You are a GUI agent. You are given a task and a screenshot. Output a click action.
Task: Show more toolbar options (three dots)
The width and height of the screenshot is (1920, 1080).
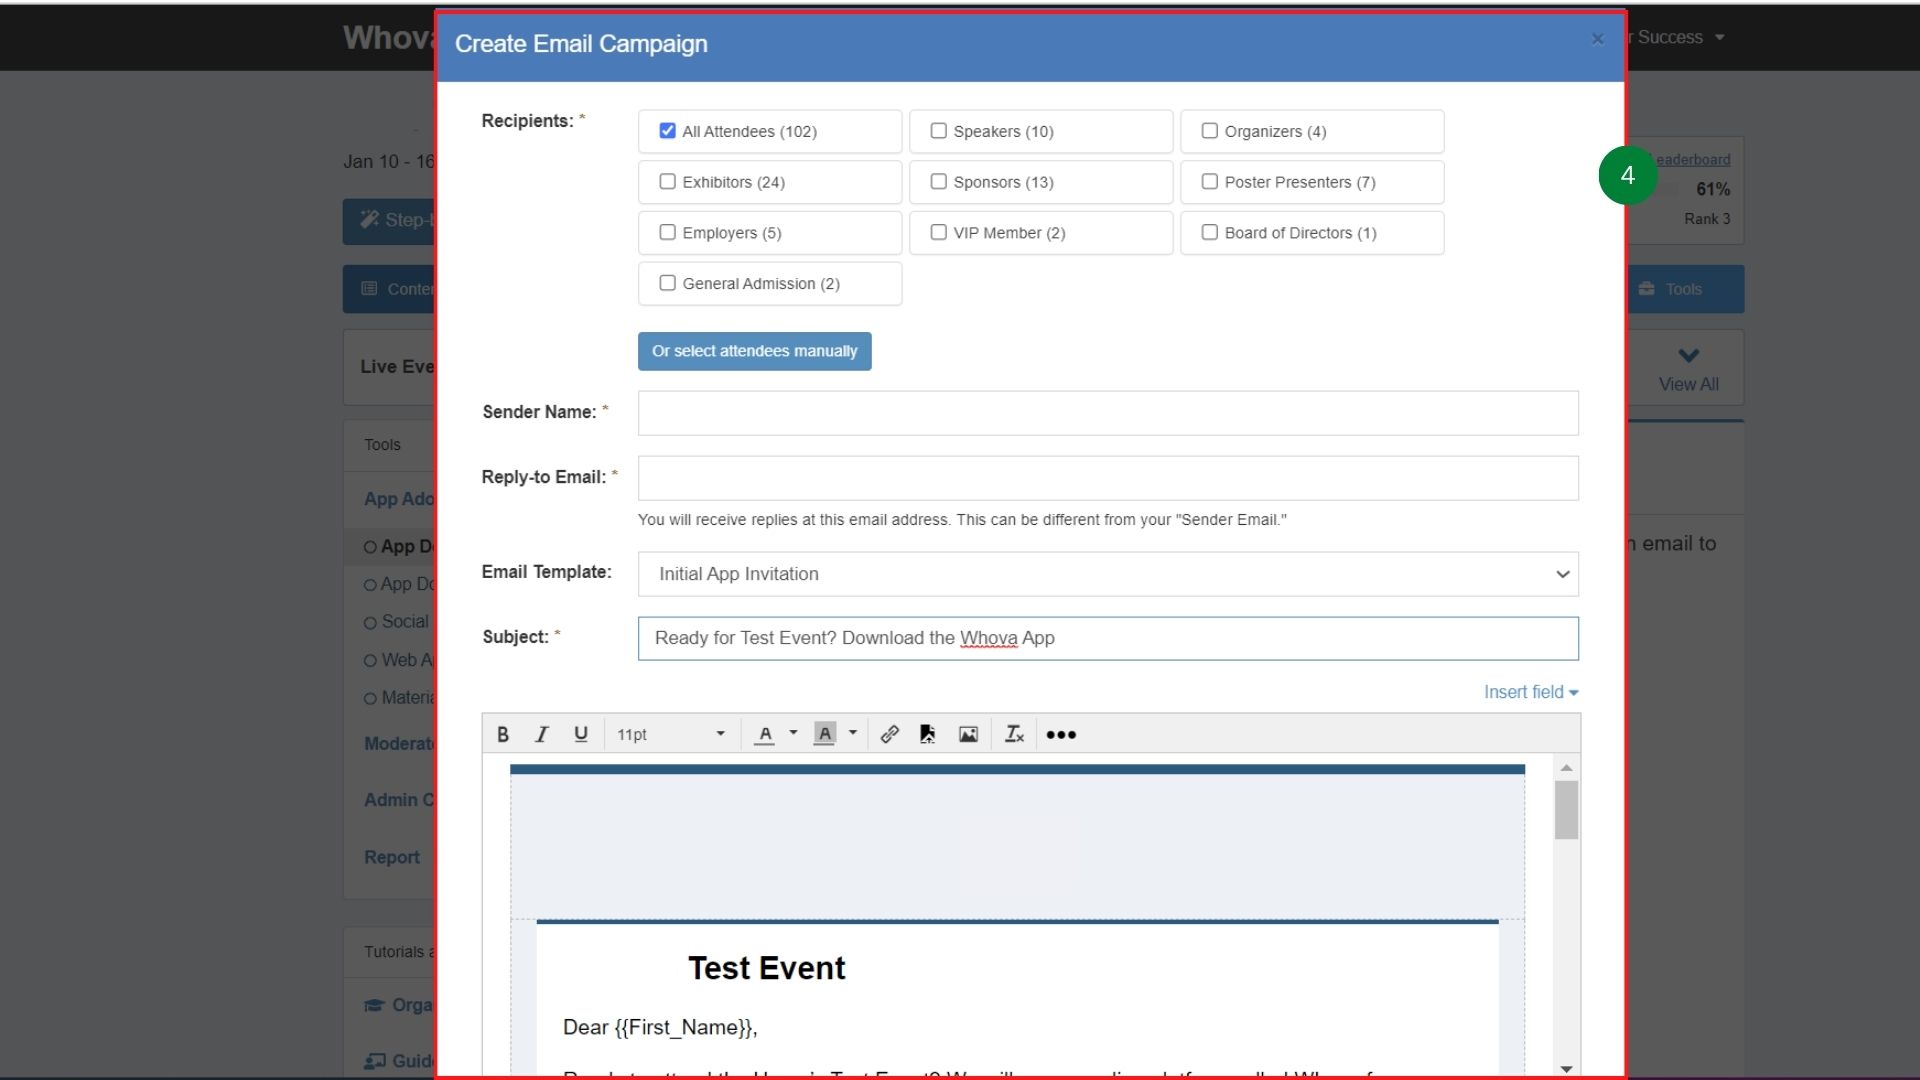pos(1061,734)
